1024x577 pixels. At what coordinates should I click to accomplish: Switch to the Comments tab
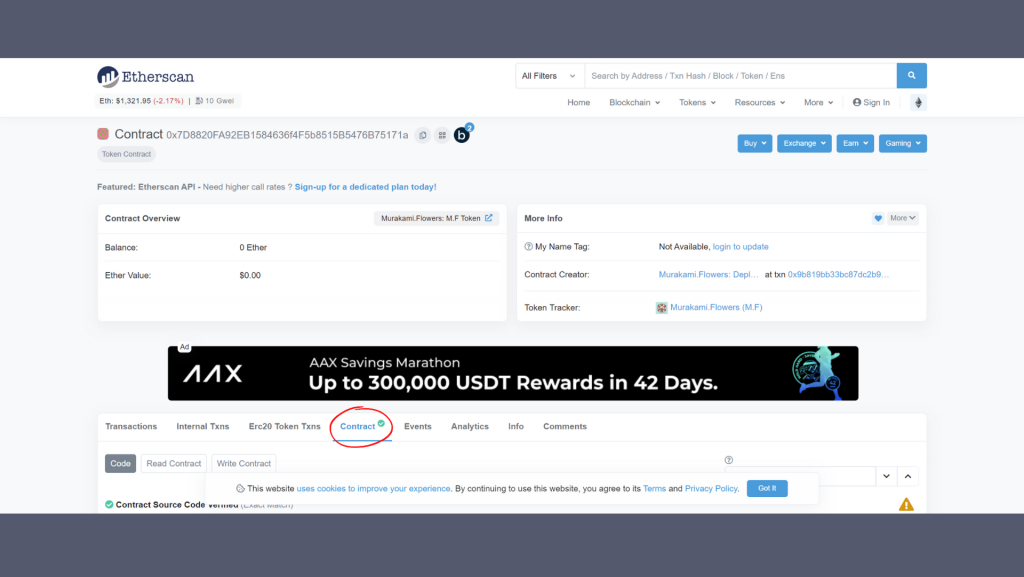coord(565,426)
